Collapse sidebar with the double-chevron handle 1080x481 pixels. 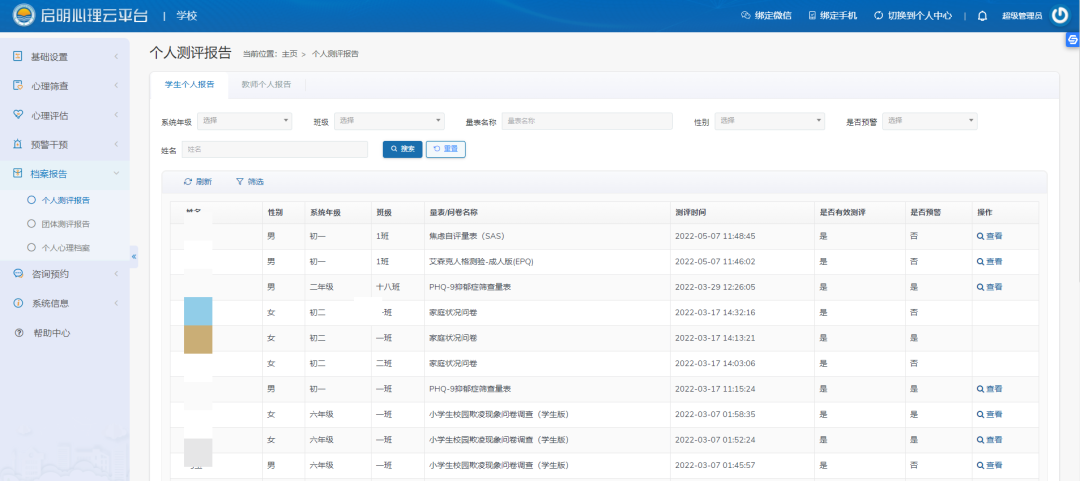click(134, 256)
